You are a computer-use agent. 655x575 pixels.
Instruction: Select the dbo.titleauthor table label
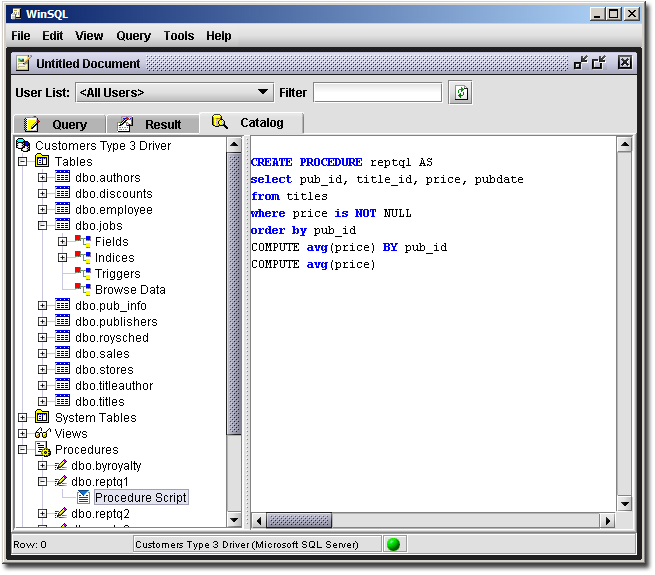tap(114, 385)
